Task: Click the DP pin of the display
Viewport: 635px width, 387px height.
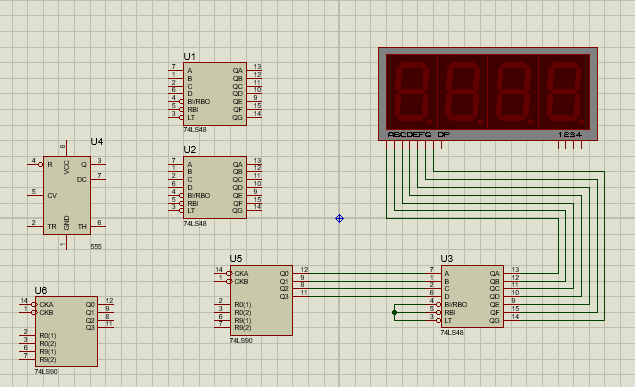Action: tap(441, 145)
